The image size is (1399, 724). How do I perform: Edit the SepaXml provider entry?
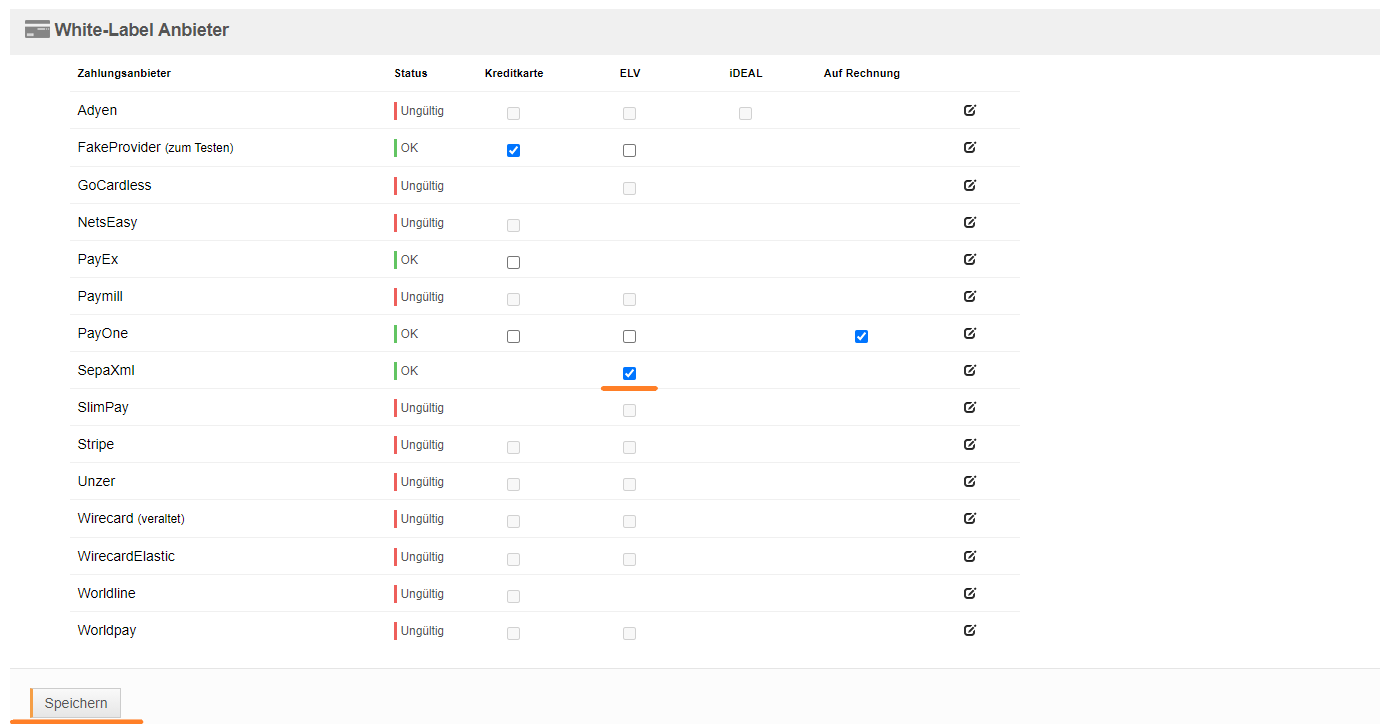(969, 370)
